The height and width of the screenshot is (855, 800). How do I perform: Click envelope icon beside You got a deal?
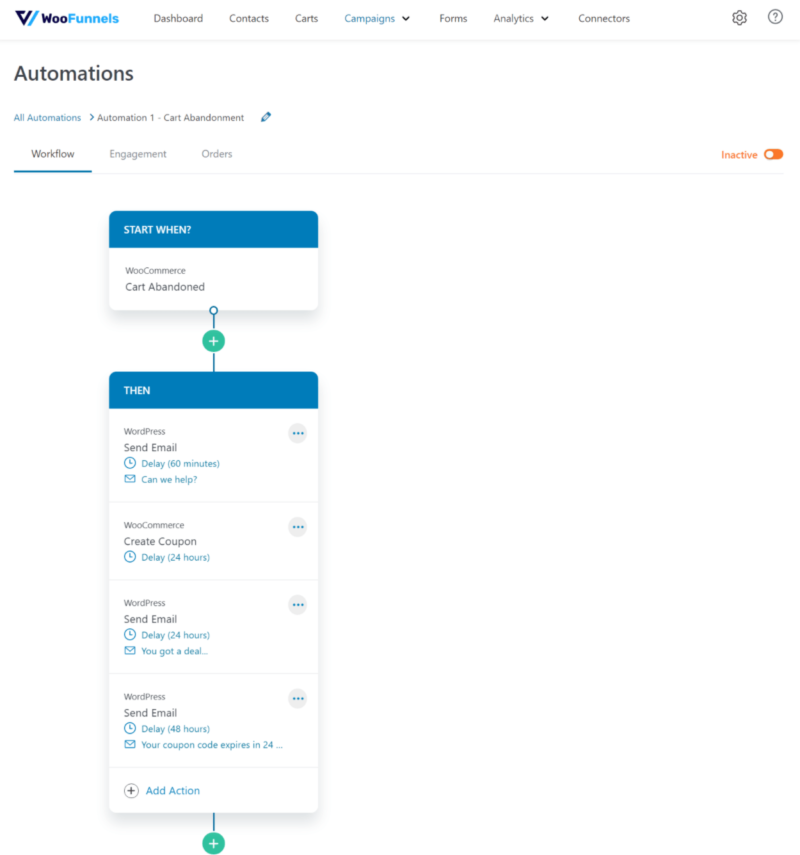[130, 651]
